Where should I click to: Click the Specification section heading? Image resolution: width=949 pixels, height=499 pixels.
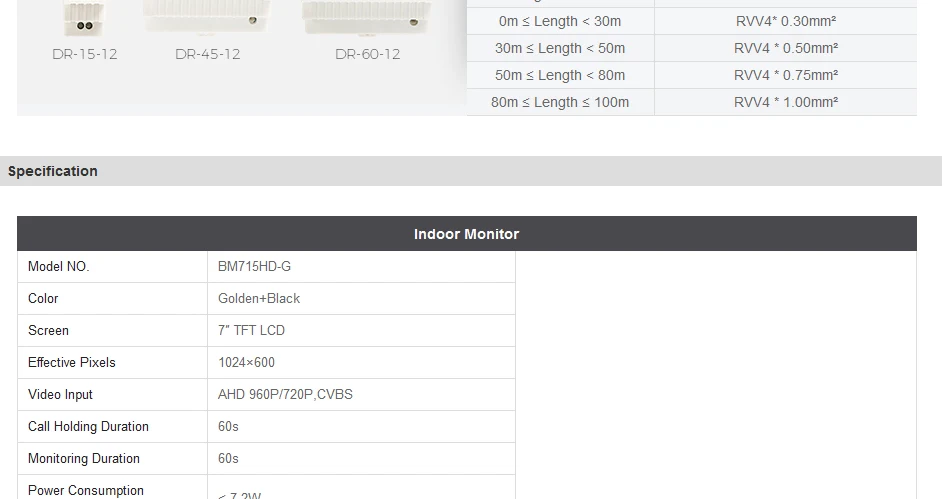(x=53, y=171)
